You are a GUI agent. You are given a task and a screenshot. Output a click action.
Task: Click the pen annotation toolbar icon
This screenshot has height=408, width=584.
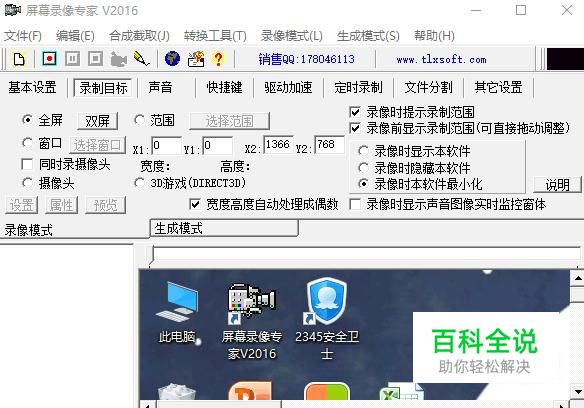tap(142, 59)
